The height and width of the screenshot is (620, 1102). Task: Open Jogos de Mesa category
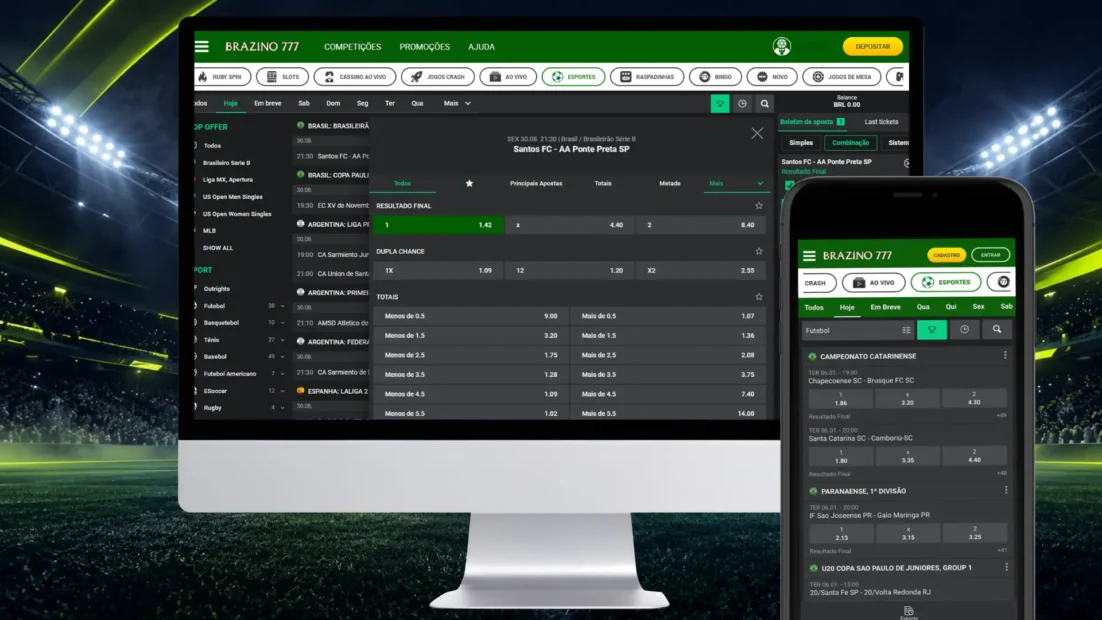(x=842, y=77)
